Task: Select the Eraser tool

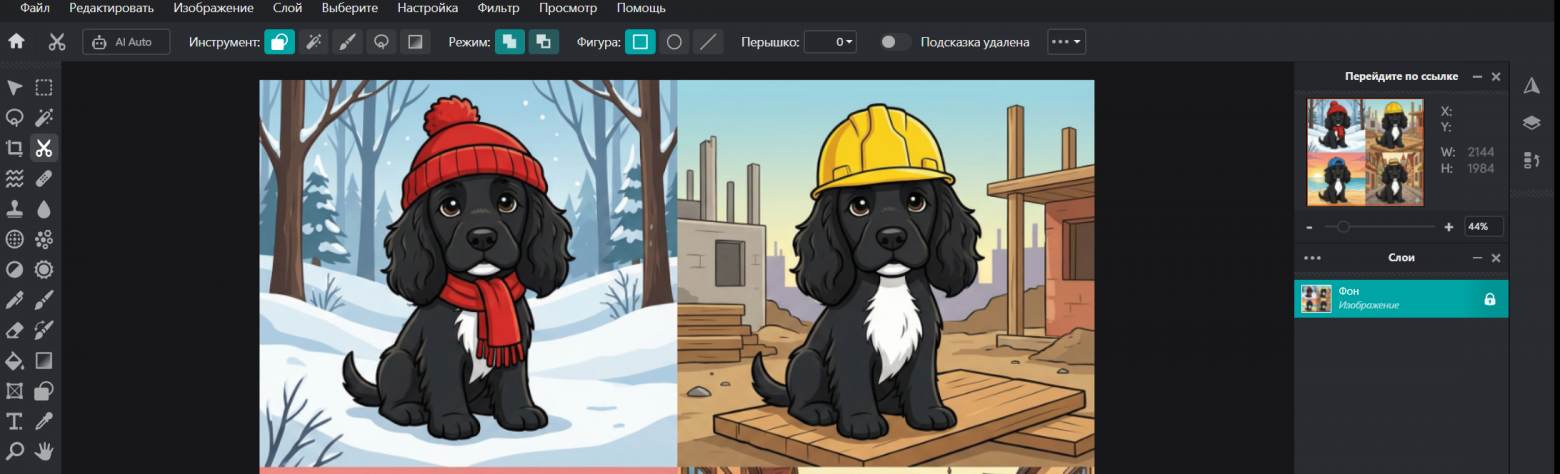Action: tap(15, 330)
